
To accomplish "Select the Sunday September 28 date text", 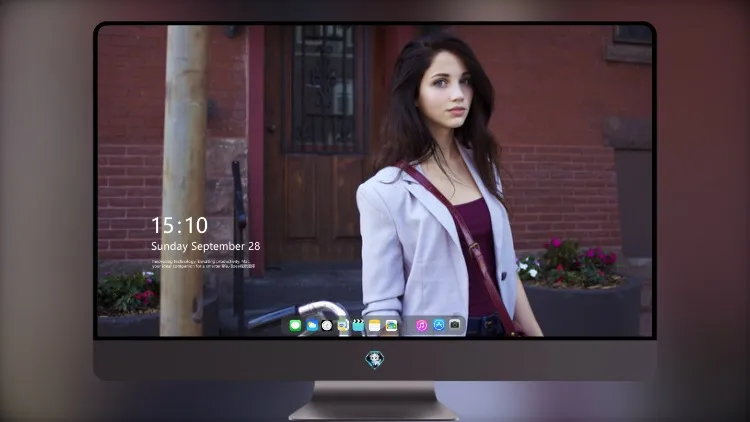I will click(206, 246).
